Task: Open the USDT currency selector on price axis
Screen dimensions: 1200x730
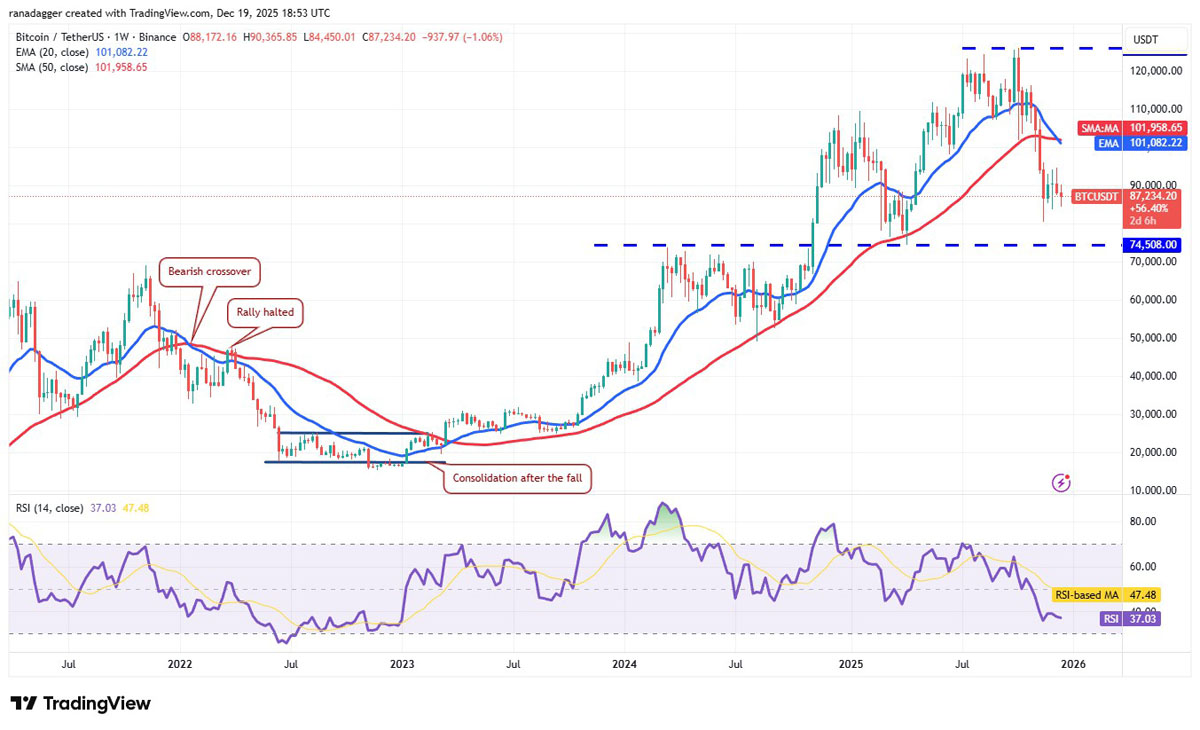Action: tap(1145, 39)
